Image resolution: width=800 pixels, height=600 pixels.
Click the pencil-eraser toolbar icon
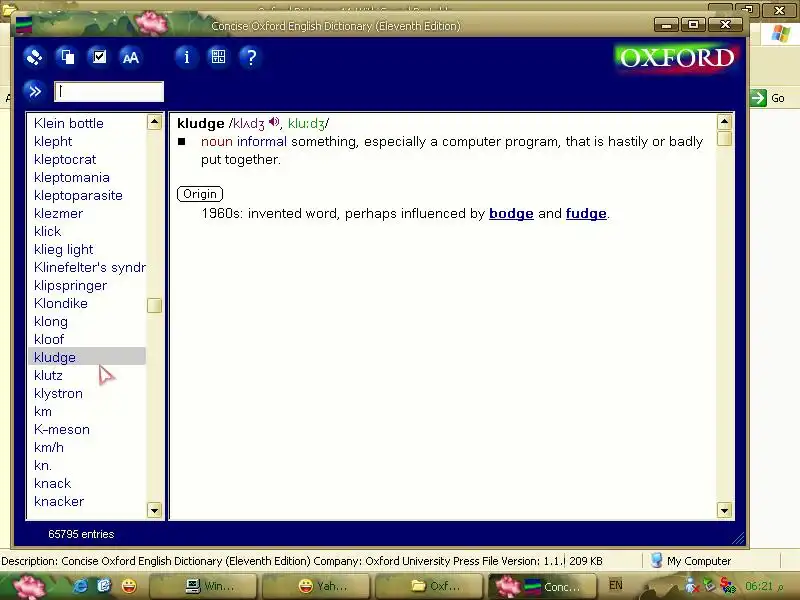tap(35, 57)
